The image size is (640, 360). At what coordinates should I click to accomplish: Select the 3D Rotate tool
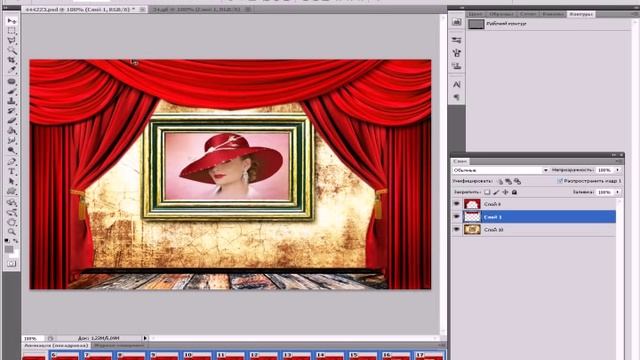12,202
